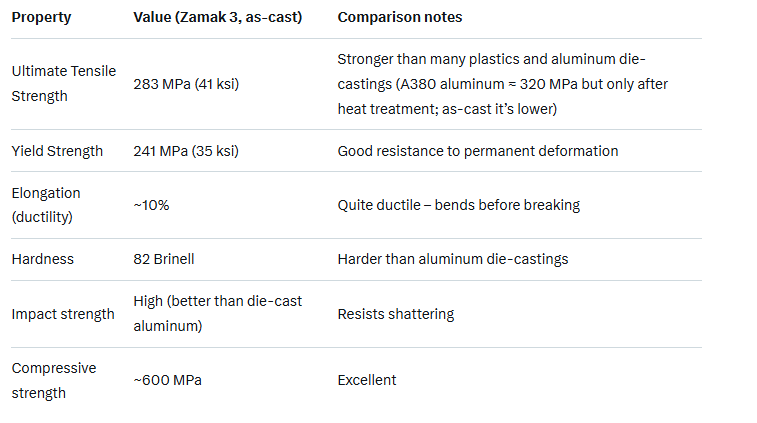The height and width of the screenshot is (423, 757).
Task: Click the Property column header
Action: coord(40,18)
